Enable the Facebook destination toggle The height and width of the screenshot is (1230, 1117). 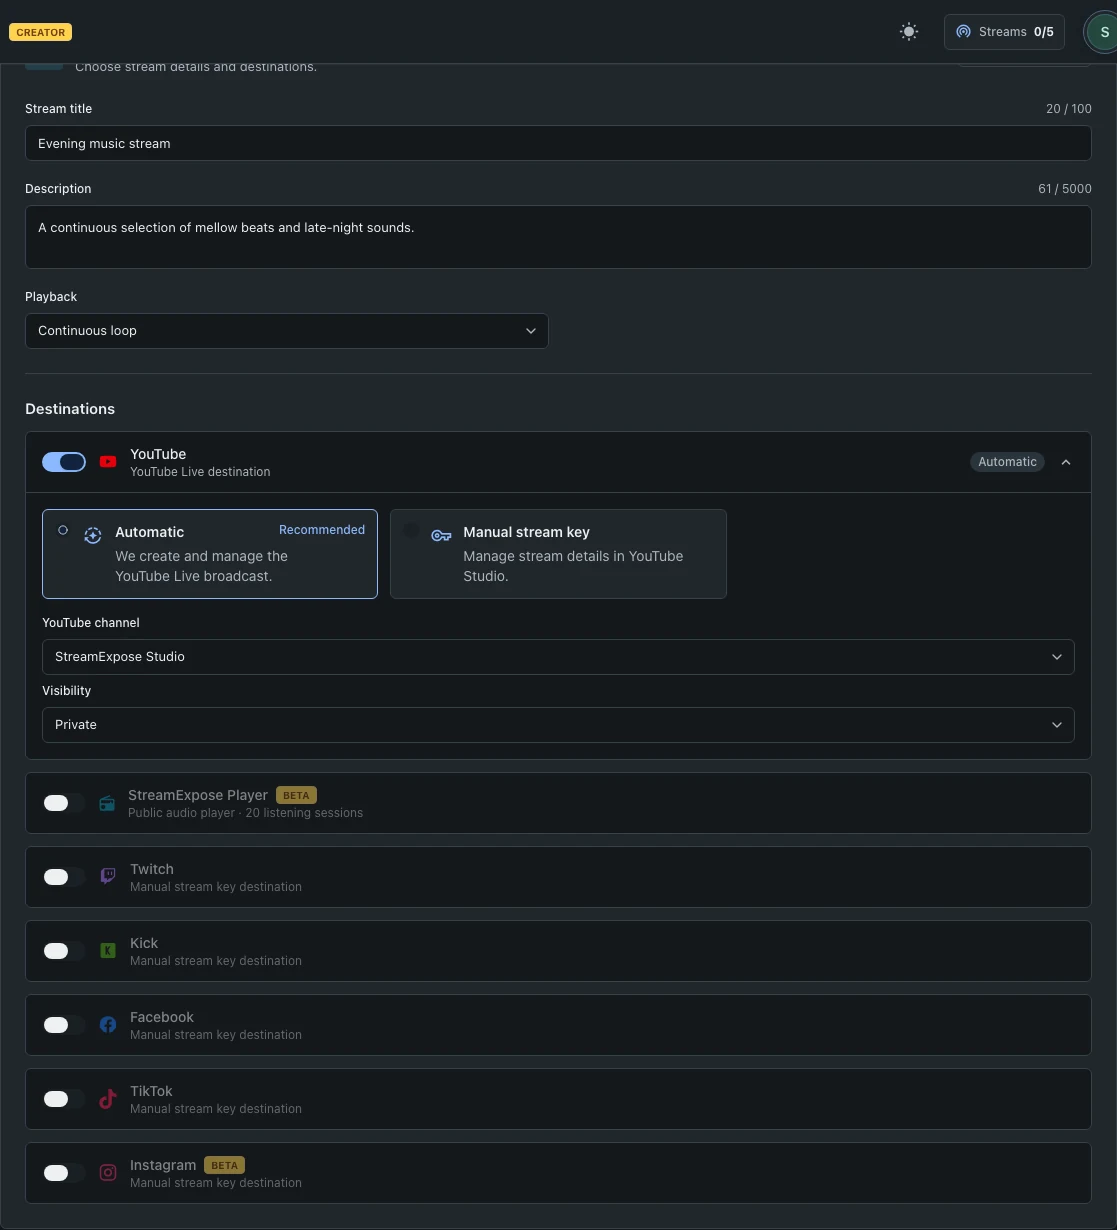64,1025
